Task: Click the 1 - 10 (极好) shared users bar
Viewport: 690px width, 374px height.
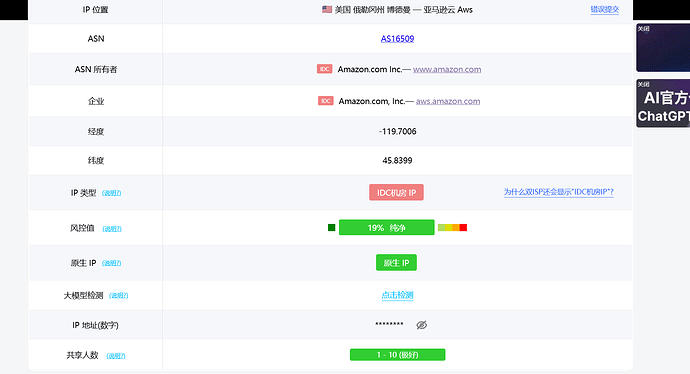Action: (x=397, y=355)
